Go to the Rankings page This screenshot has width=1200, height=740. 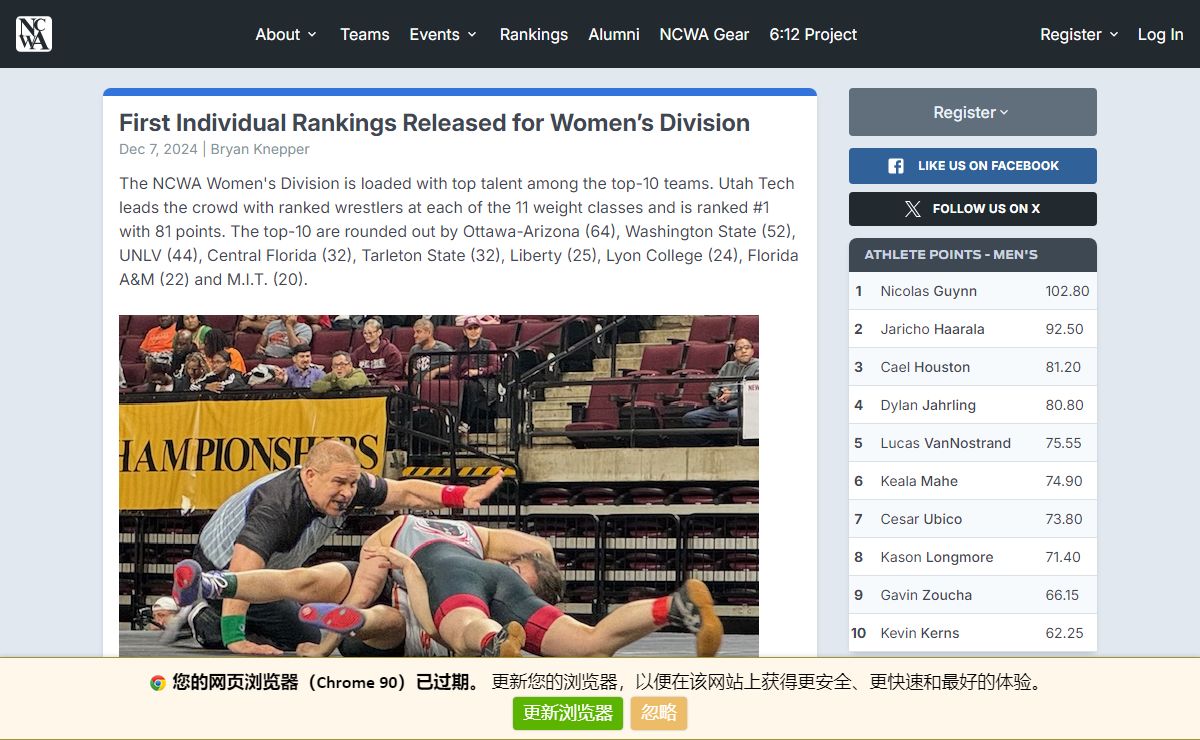coord(534,34)
